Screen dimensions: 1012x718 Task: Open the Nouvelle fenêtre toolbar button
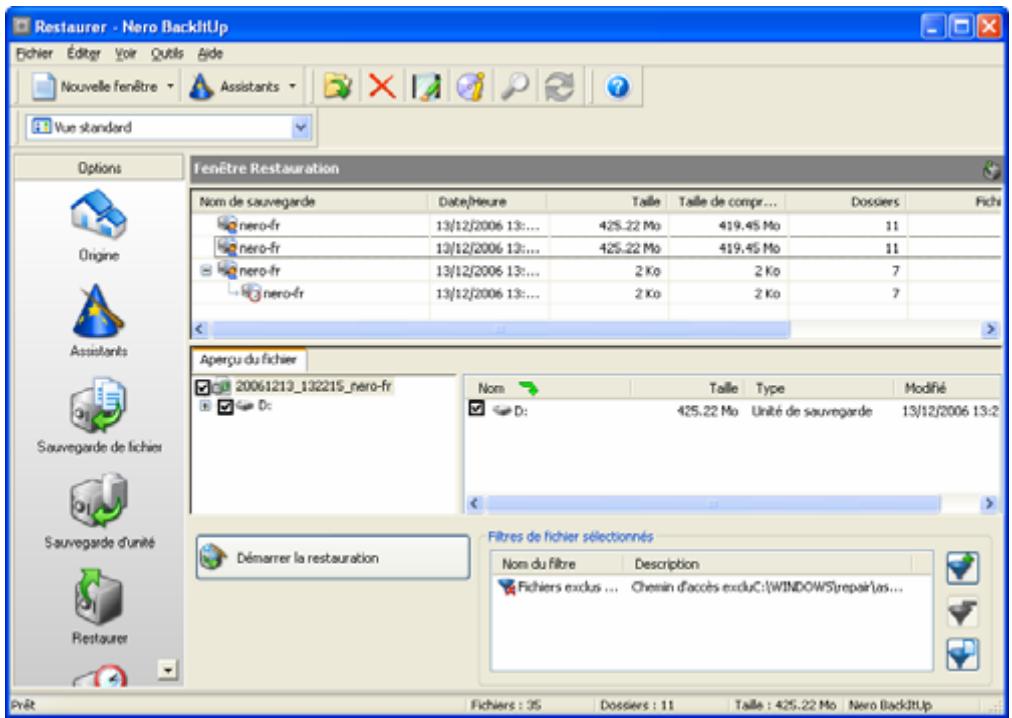point(96,87)
